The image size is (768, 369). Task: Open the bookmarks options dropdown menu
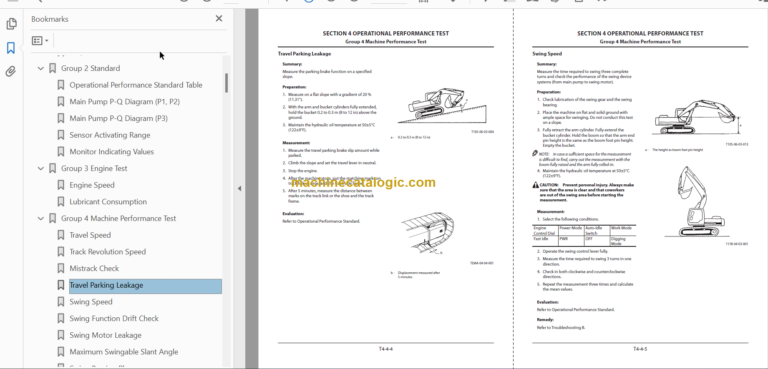point(40,41)
